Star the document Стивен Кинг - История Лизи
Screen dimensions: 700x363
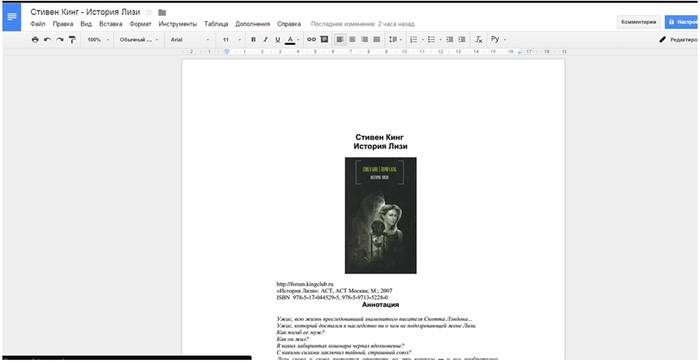click(149, 13)
